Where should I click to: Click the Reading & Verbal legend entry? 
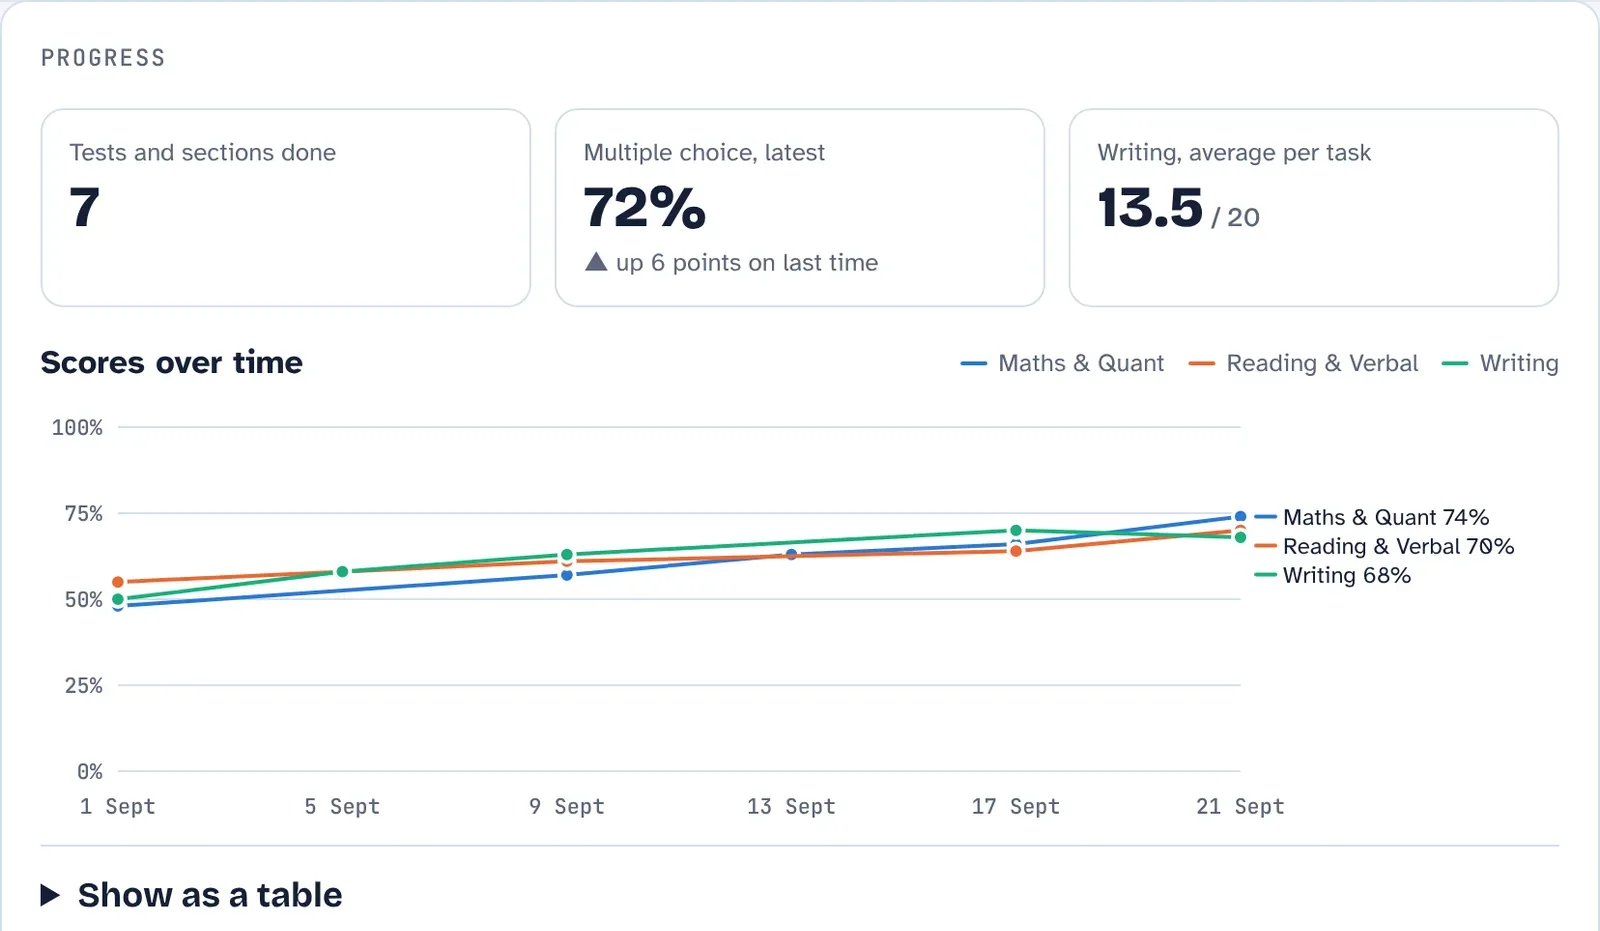pyautogui.click(x=1303, y=363)
